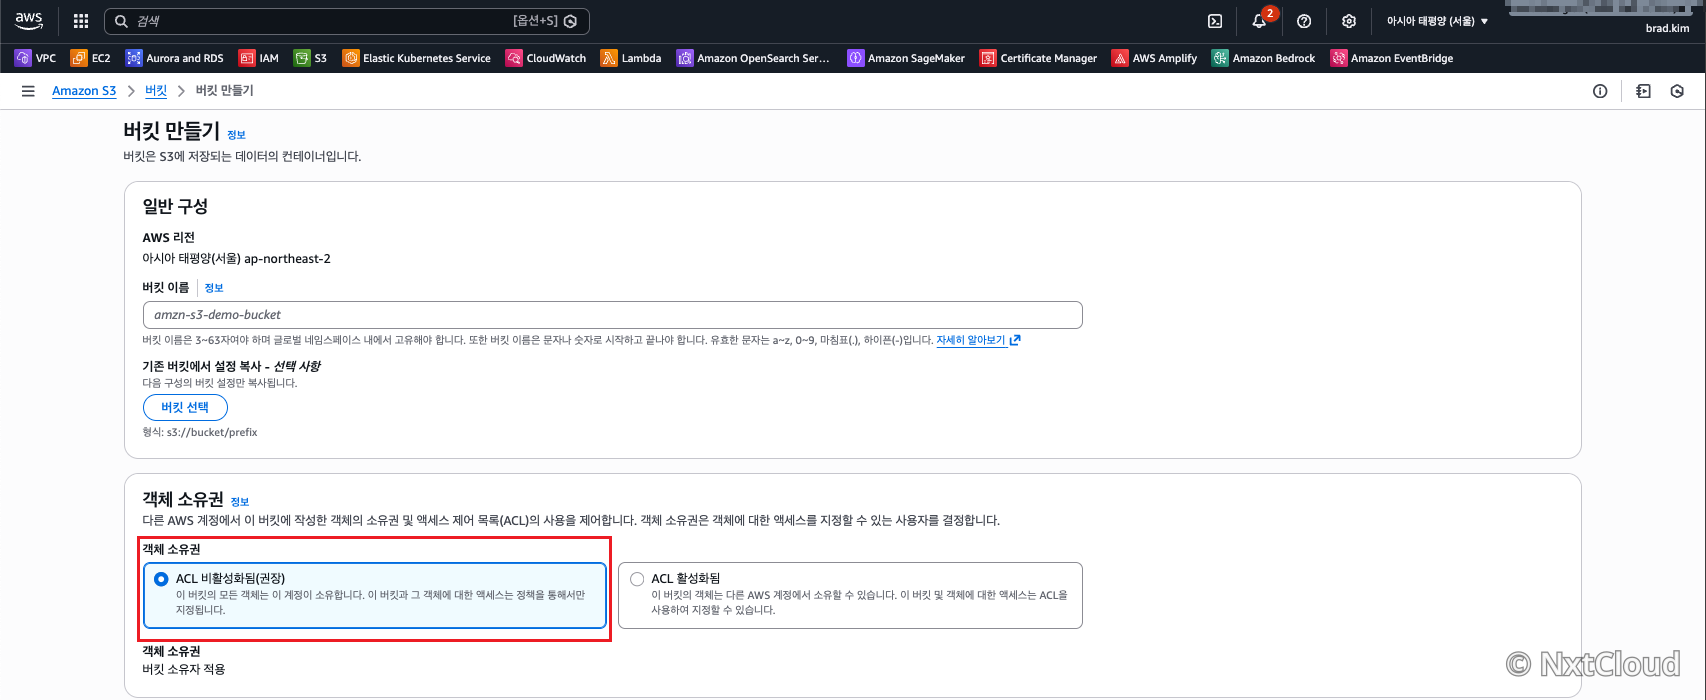Click the Amazon Q icon inside search bar

[x=570, y=21]
